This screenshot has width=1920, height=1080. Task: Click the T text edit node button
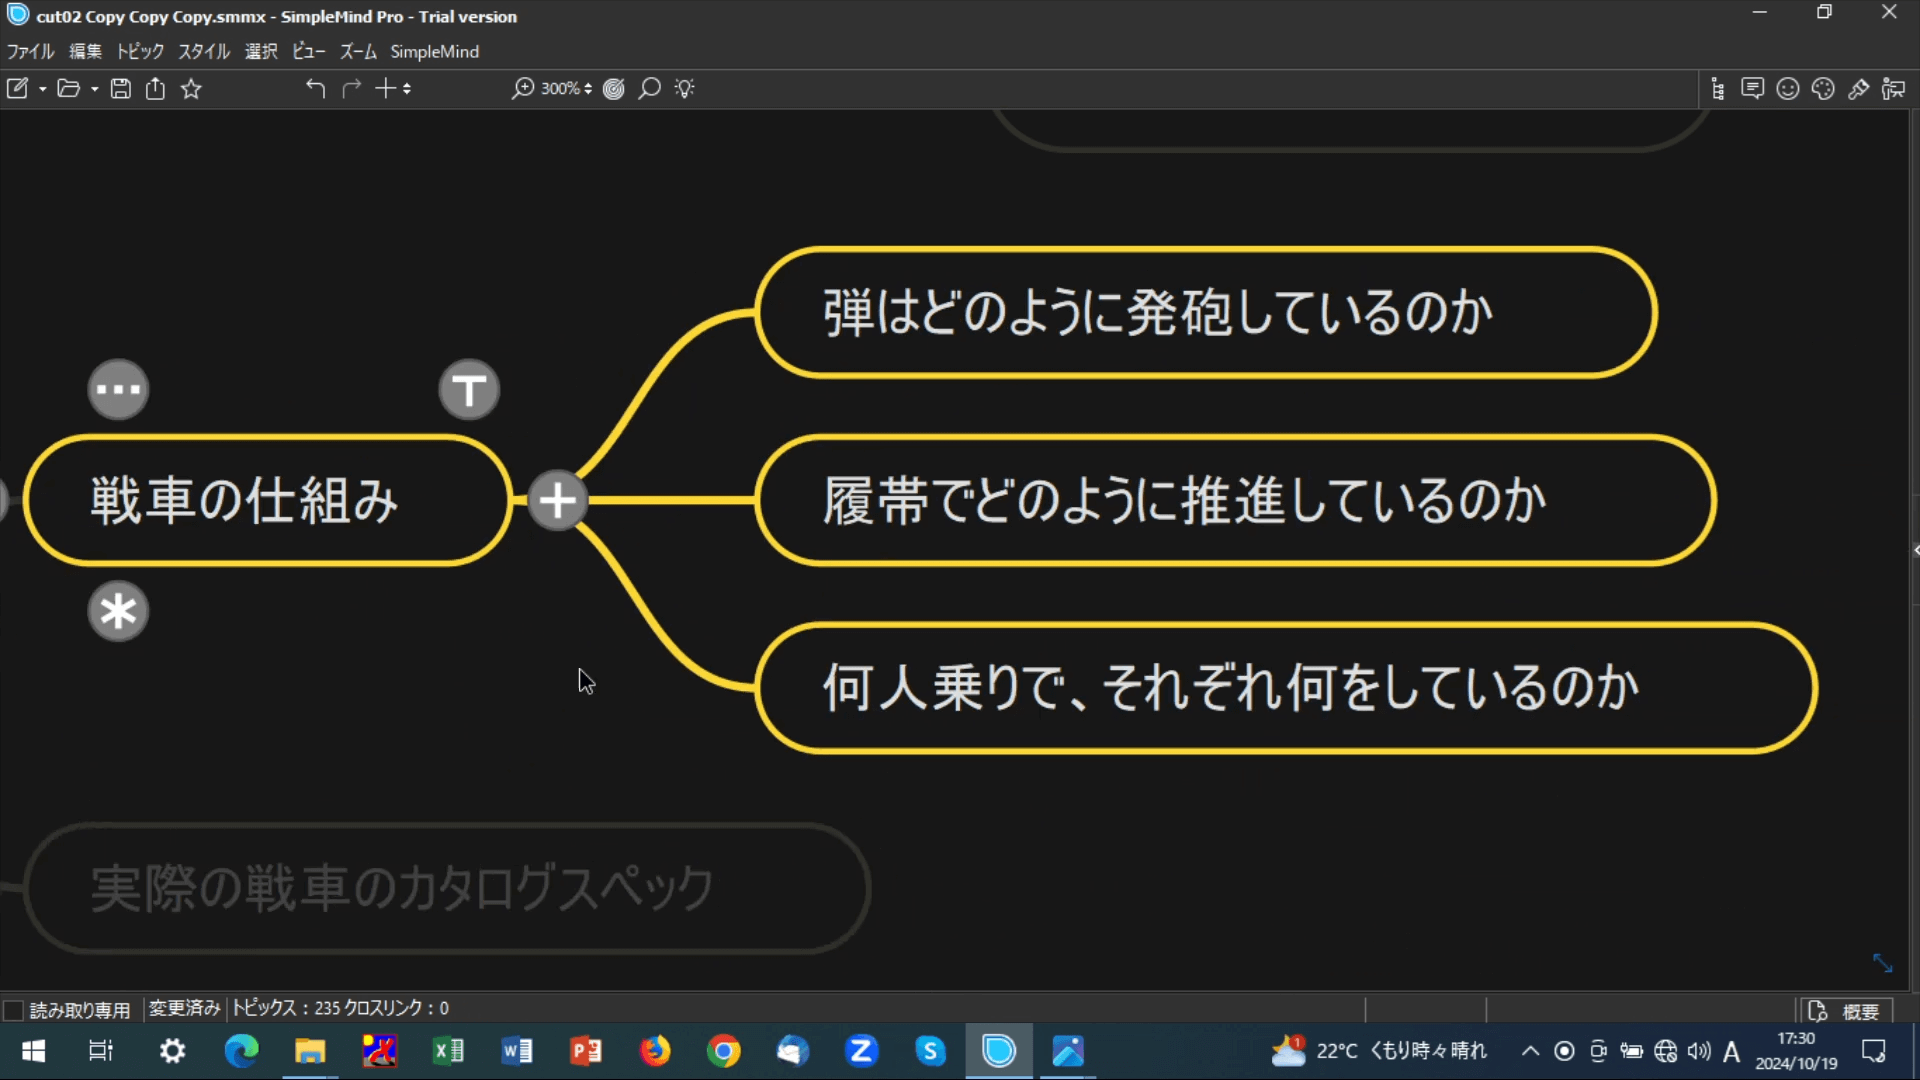pyautogui.click(x=469, y=389)
